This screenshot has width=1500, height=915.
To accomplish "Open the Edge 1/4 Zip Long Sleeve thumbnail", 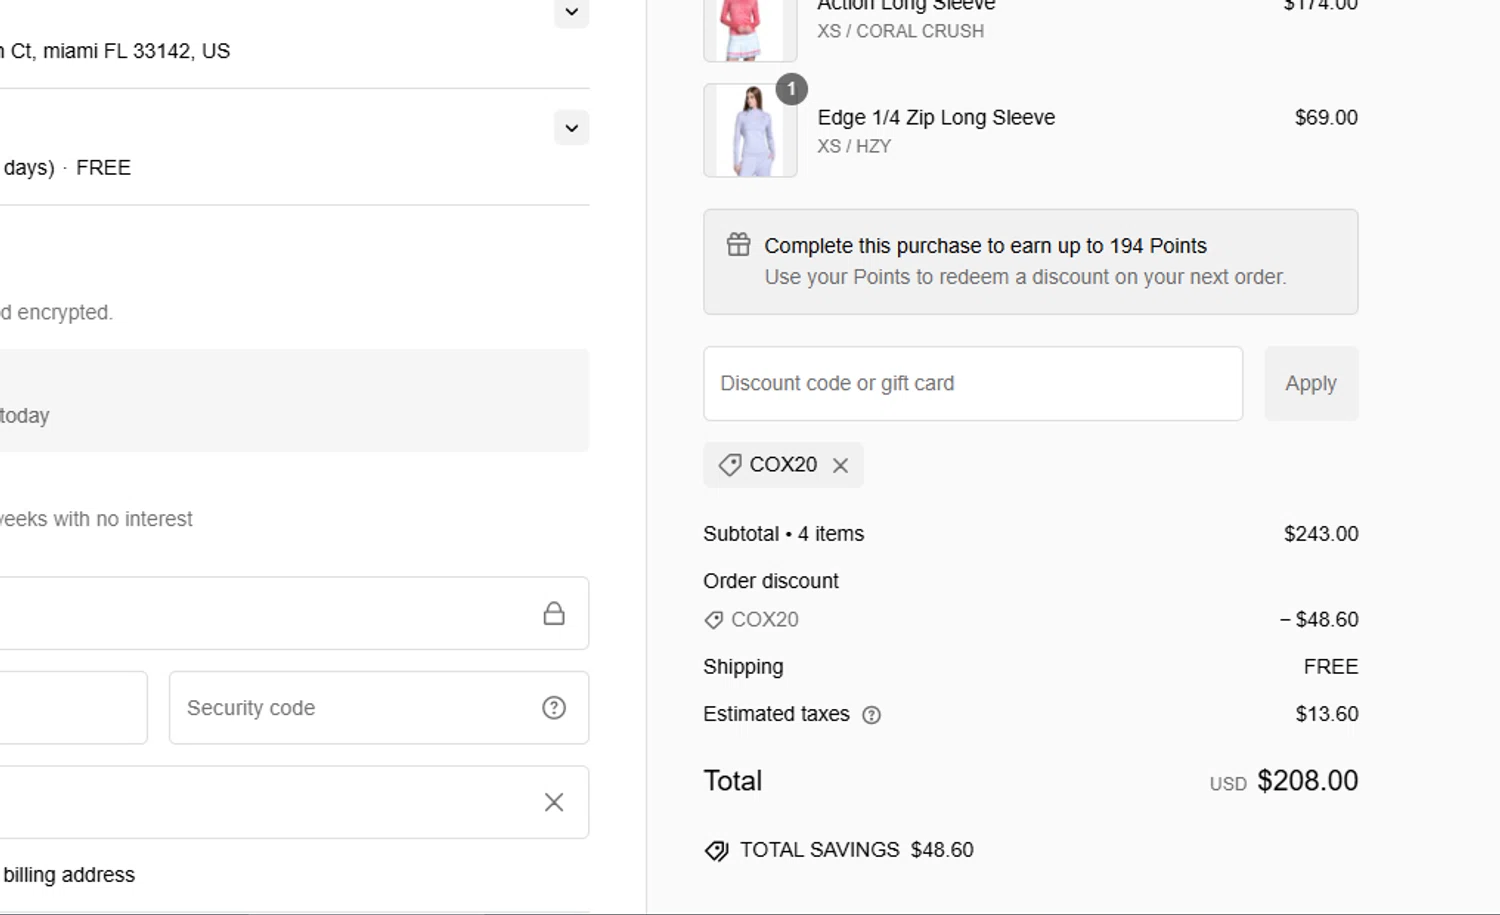I will [x=750, y=131].
